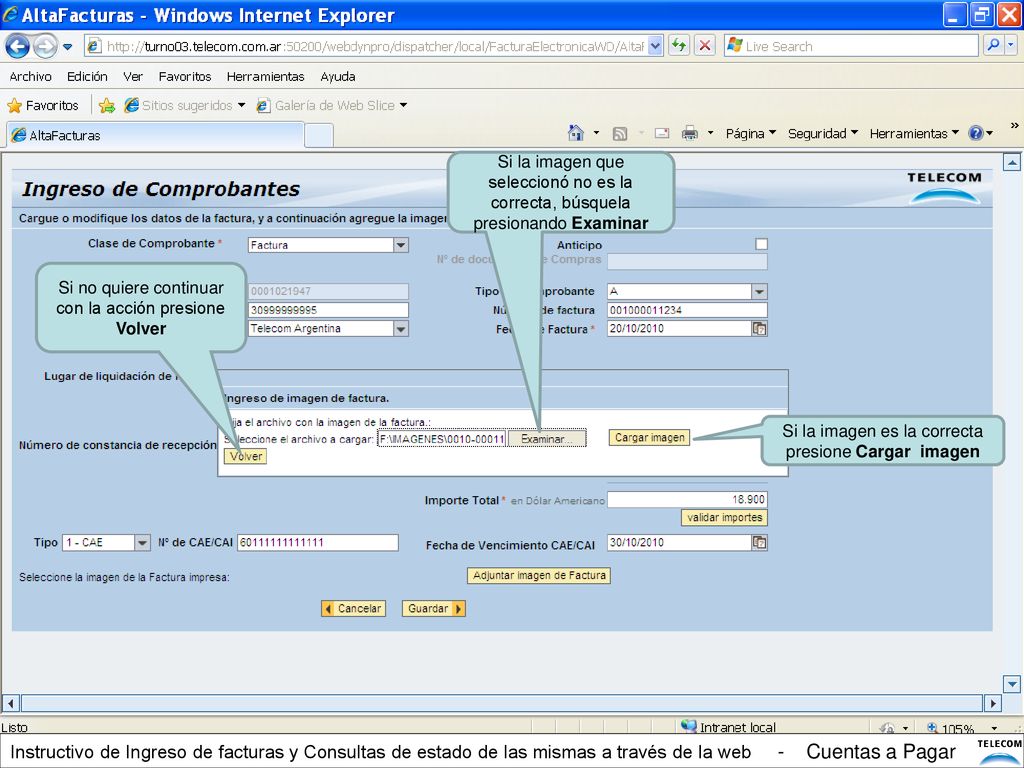Click the Número de factura field
The image size is (1024, 768).
pyautogui.click(x=687, y=310)
